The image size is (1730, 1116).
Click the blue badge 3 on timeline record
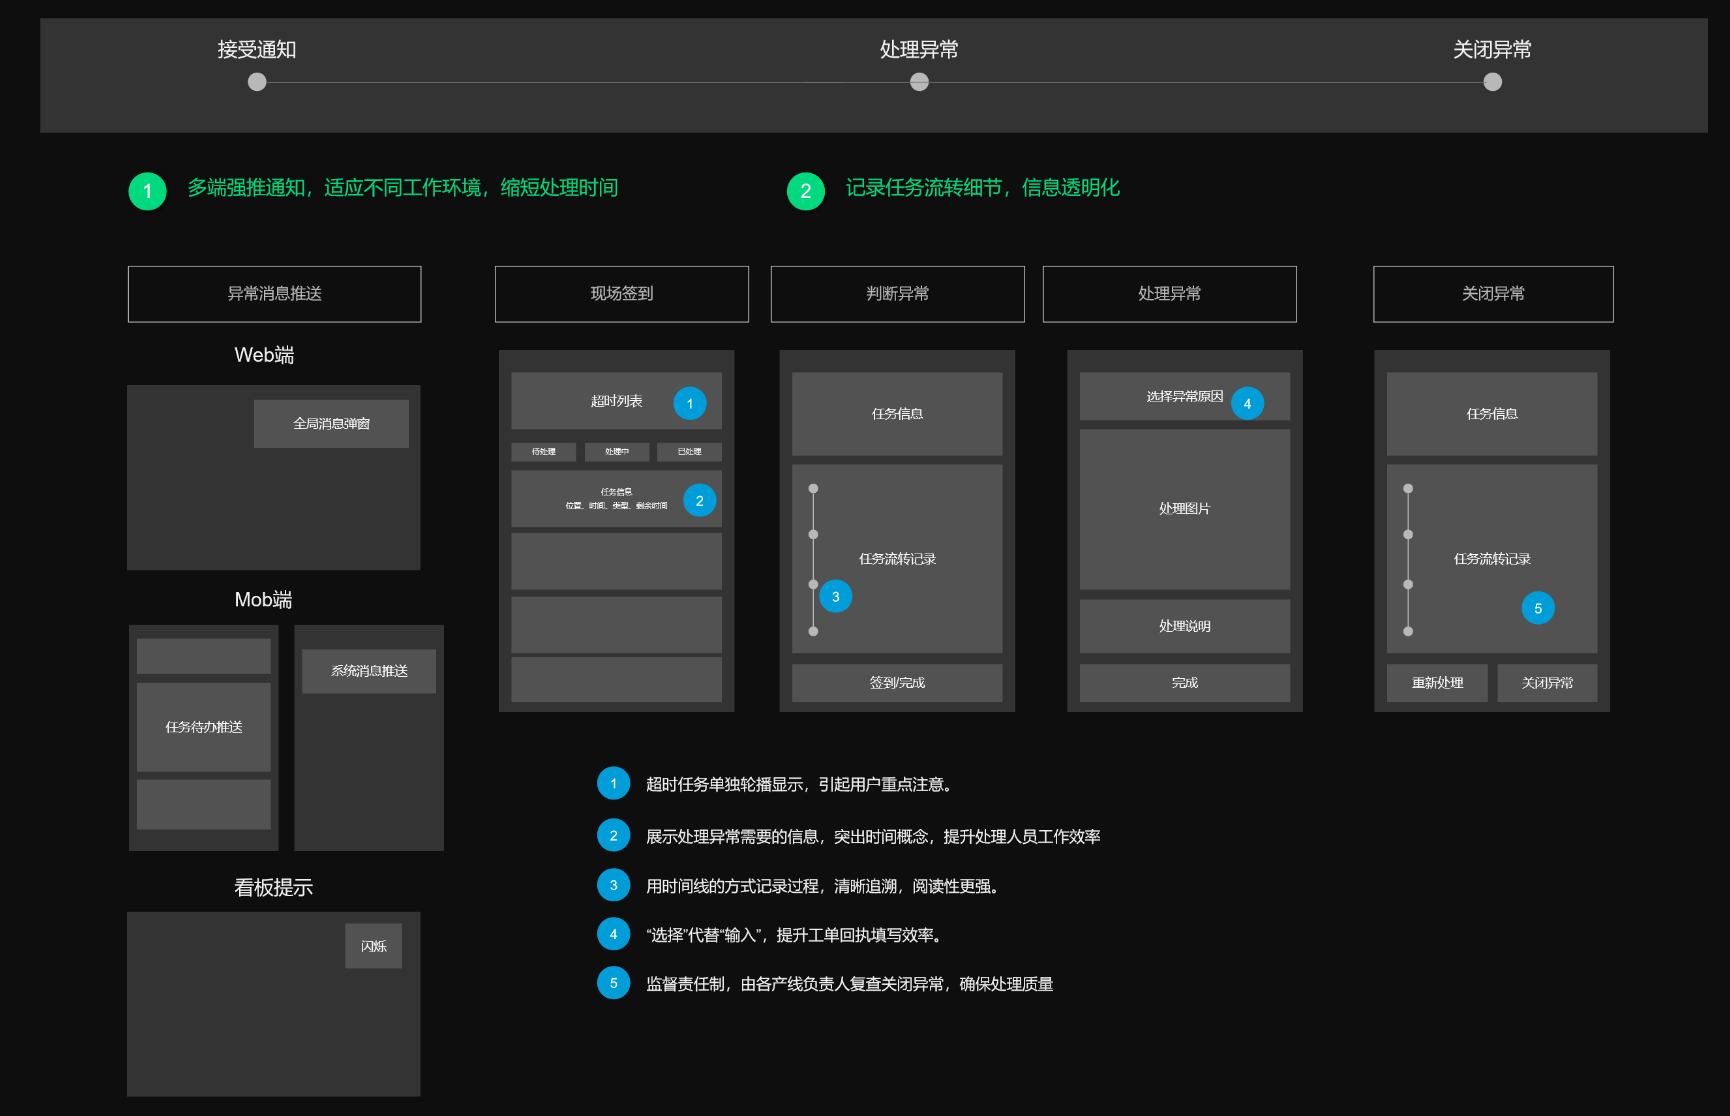pos(836,597)
